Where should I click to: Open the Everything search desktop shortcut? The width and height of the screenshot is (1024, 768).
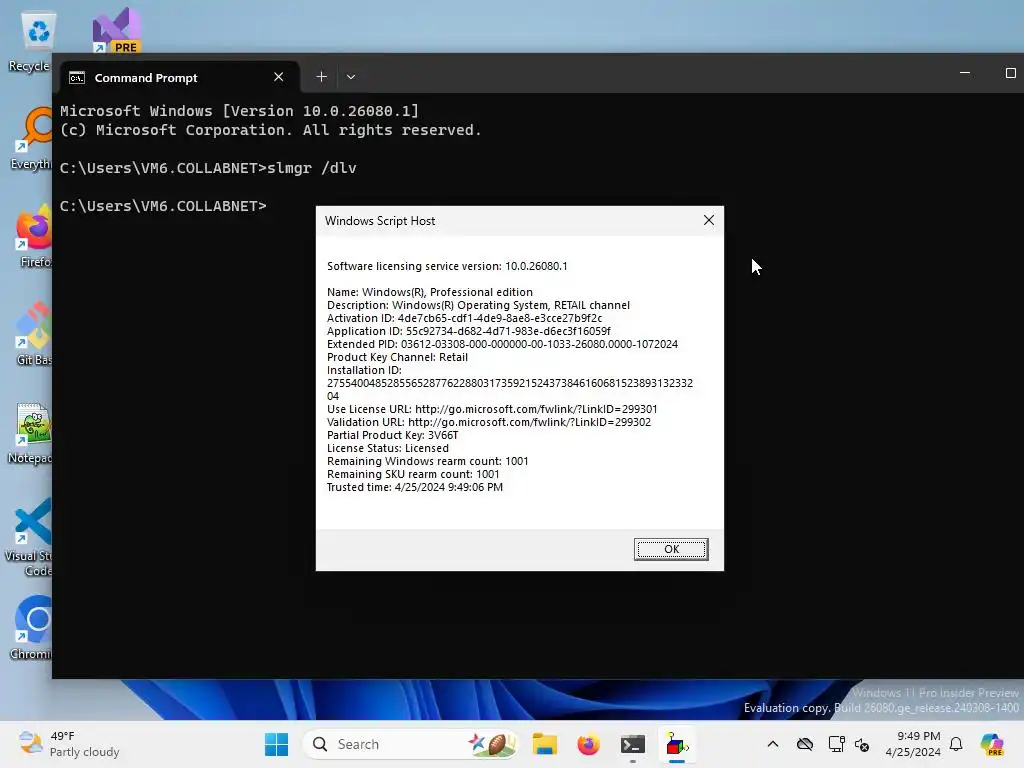click(x=31, y=140)
